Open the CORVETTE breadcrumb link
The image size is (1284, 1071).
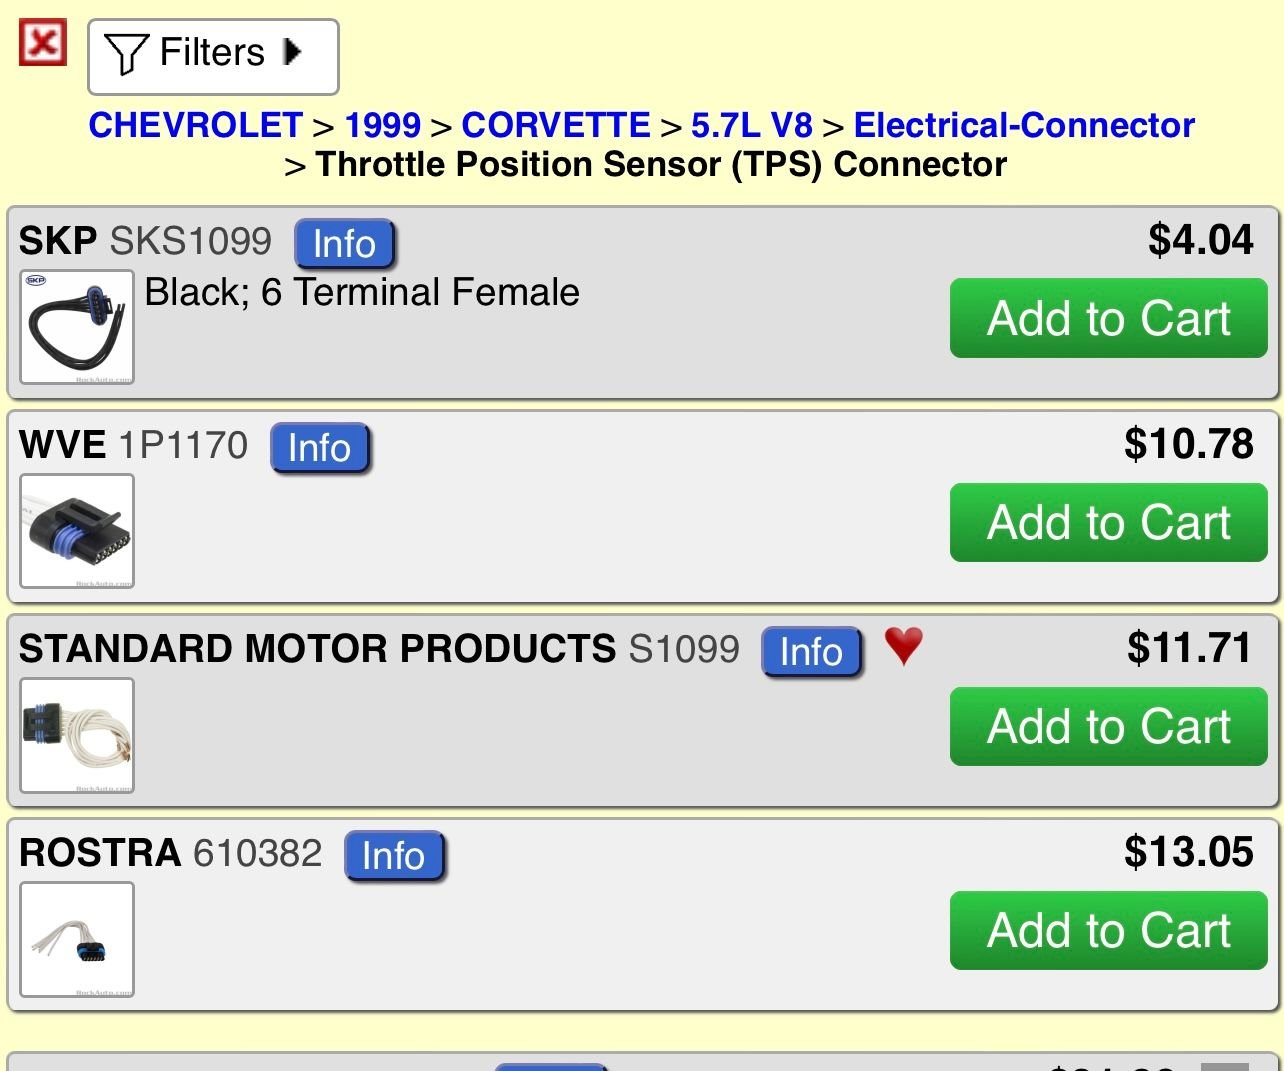tap(555, 126)
